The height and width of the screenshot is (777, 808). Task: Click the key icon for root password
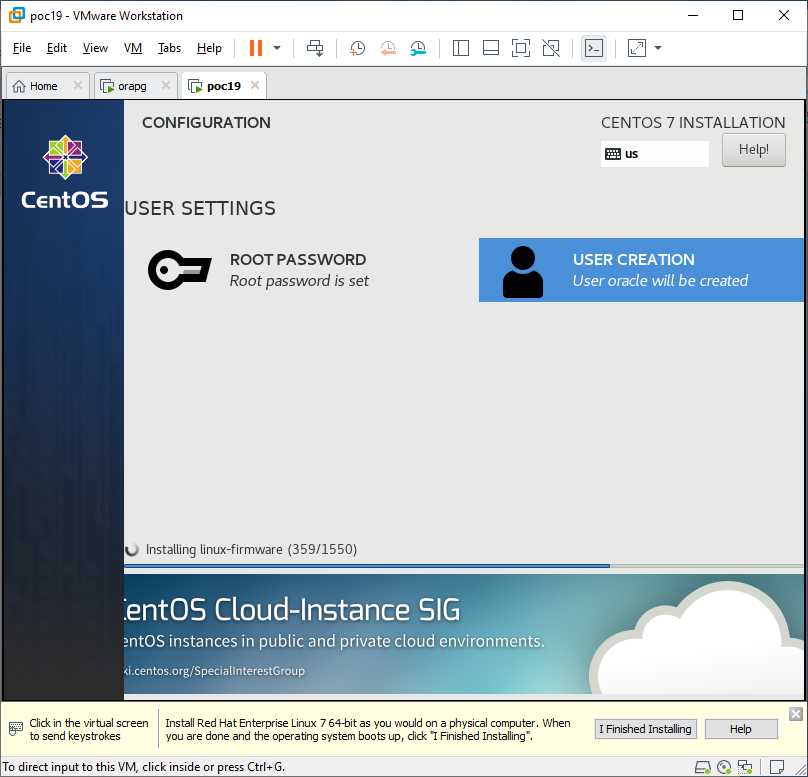tap(179, 270)
